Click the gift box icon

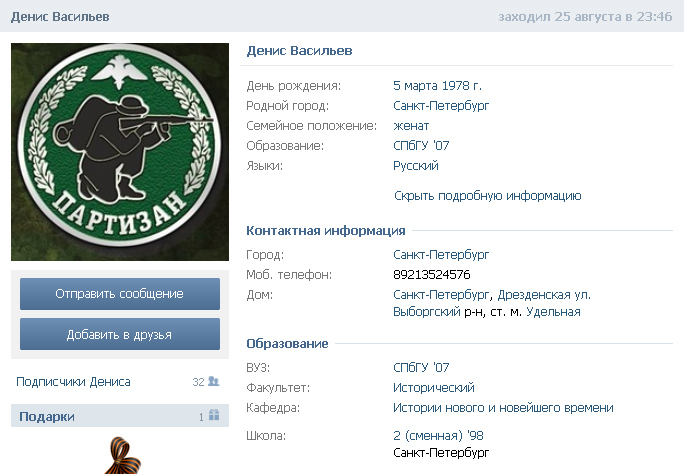coord(213,416)
